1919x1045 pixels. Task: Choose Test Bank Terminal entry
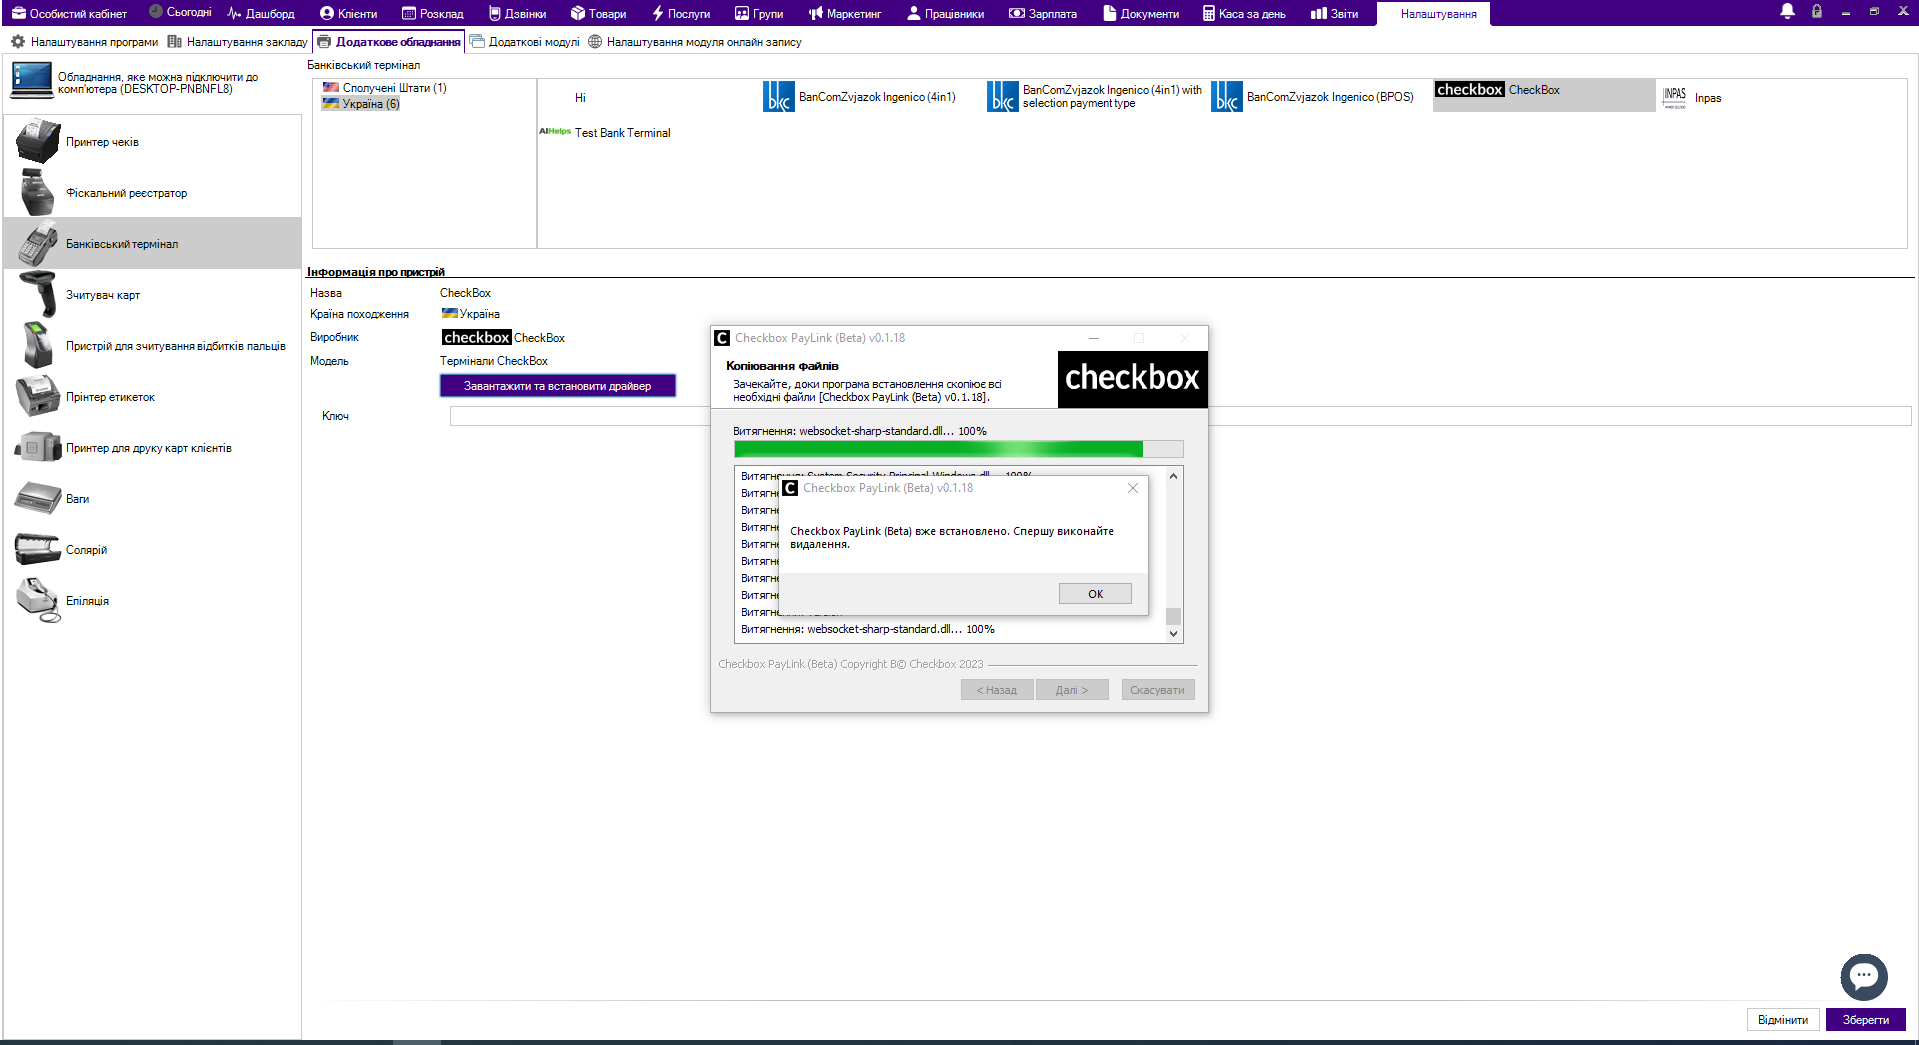(x=606, y=132)
